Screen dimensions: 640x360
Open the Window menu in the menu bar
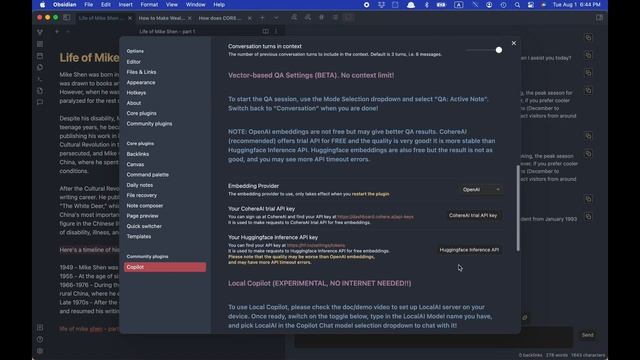pyautogui.click(x=195, y=4)
